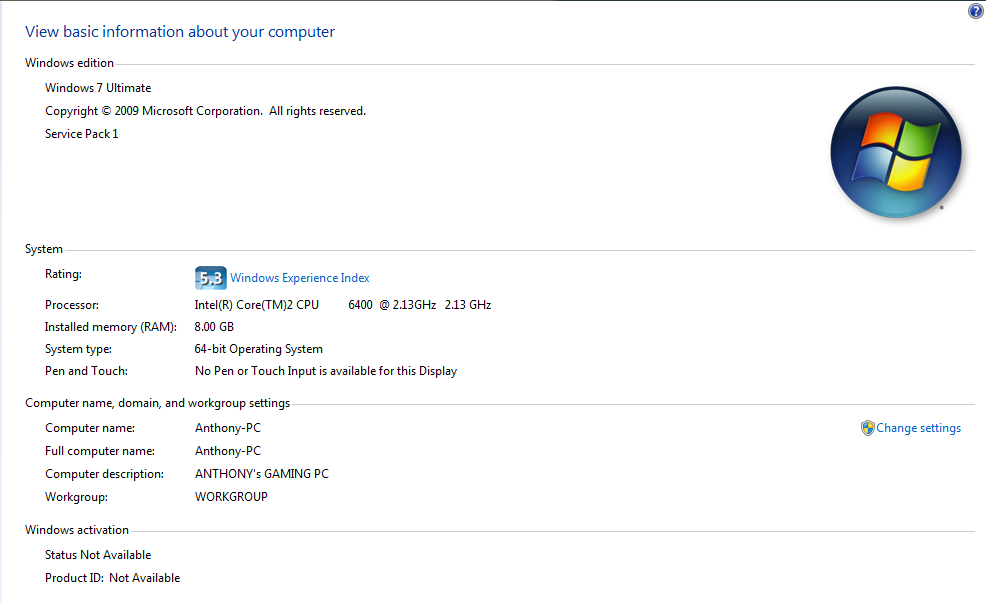This screenshot has width=986, height=603.
Task: Click the Anthony-PC computer name value
Action: pyautogui.click(x=228, y=428)
